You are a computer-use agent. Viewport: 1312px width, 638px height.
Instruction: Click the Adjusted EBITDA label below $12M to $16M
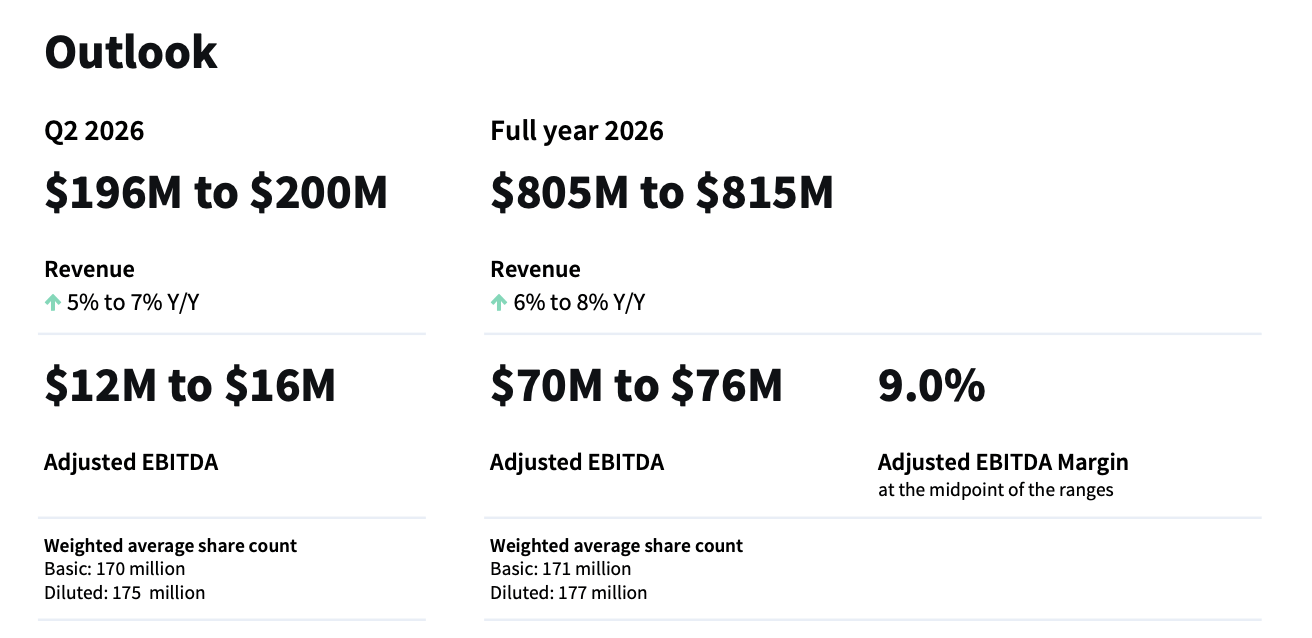(131, 462)
